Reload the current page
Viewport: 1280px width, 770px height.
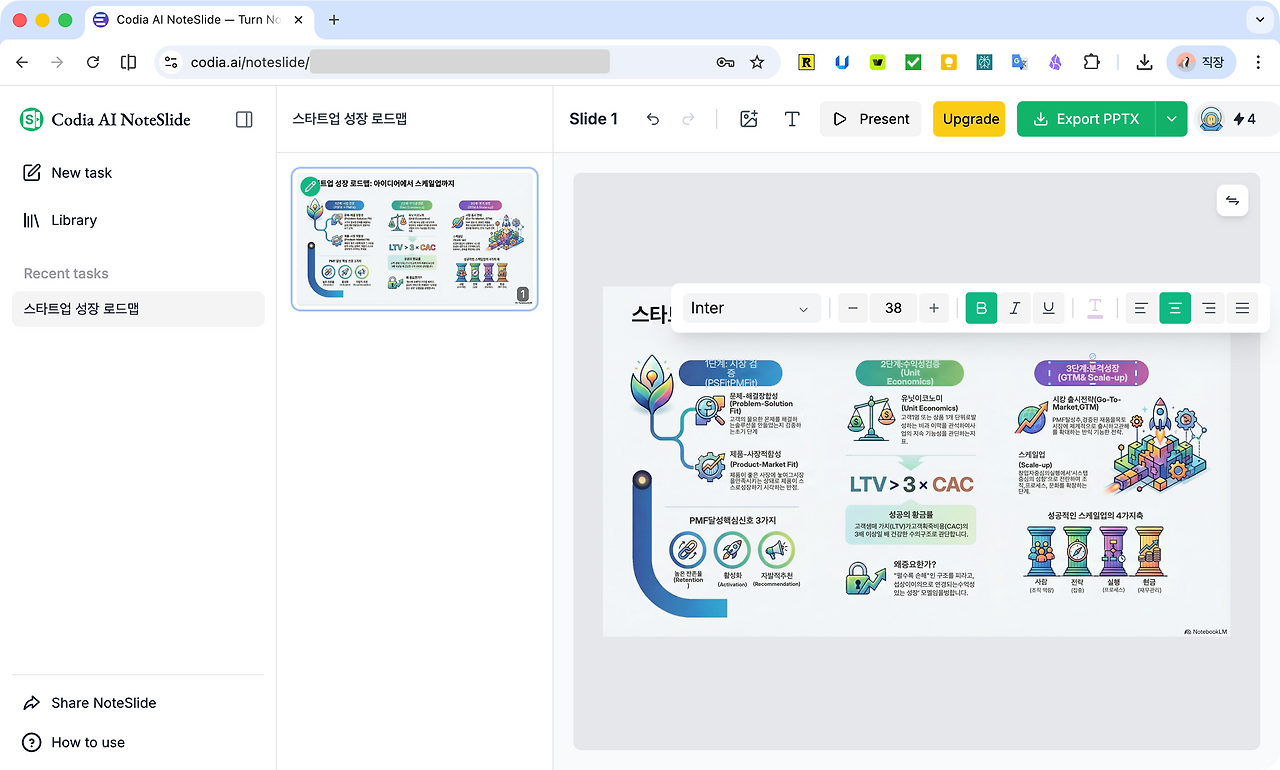[x=93, y=62]
